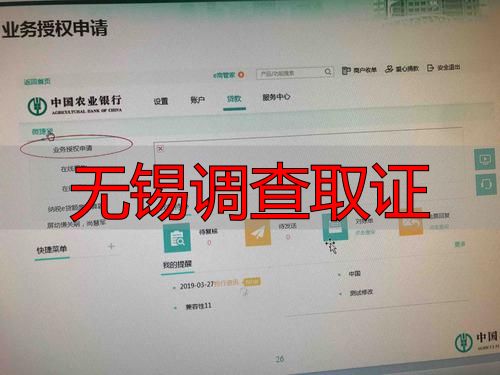Click the 返回首页 link

point(37,82)
